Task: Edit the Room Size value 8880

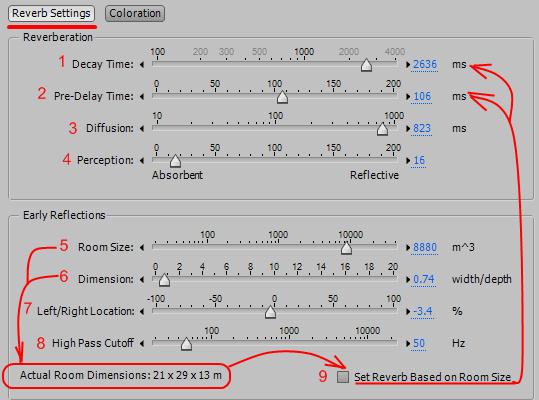Action: coord(425,247)
